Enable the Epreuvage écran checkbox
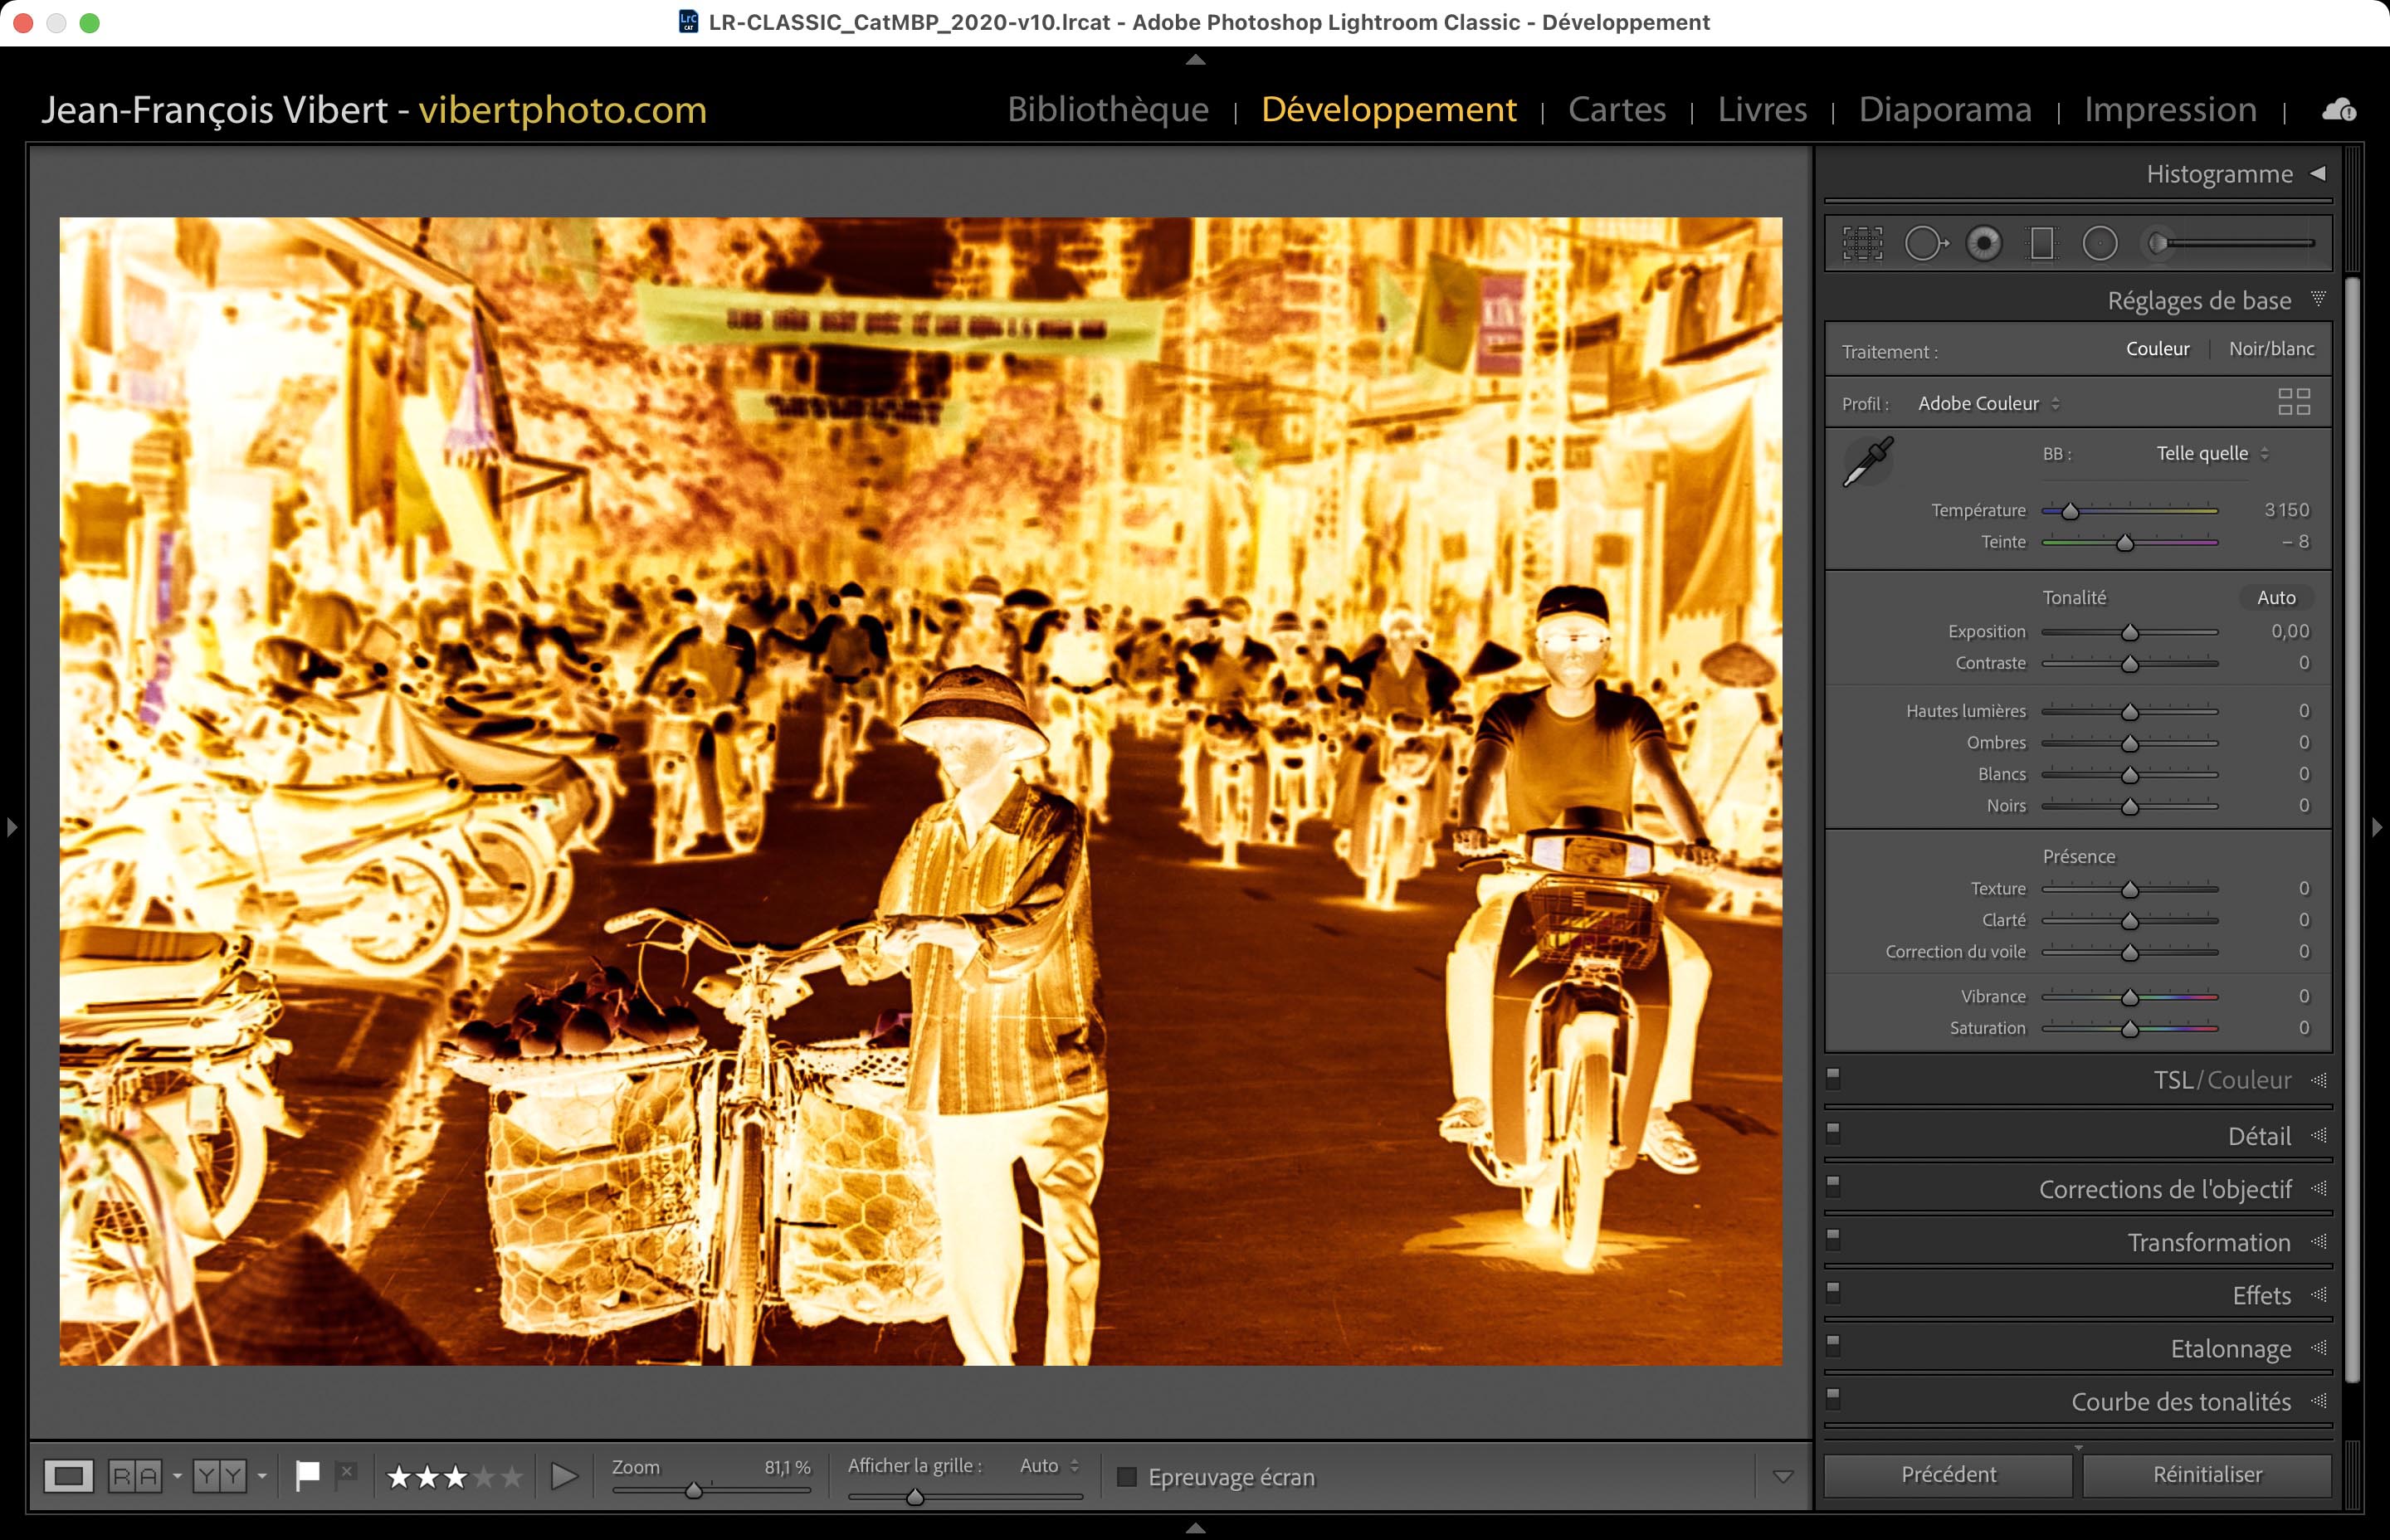This screenshot has height=1540, width=2390. pos(1127,1477)
